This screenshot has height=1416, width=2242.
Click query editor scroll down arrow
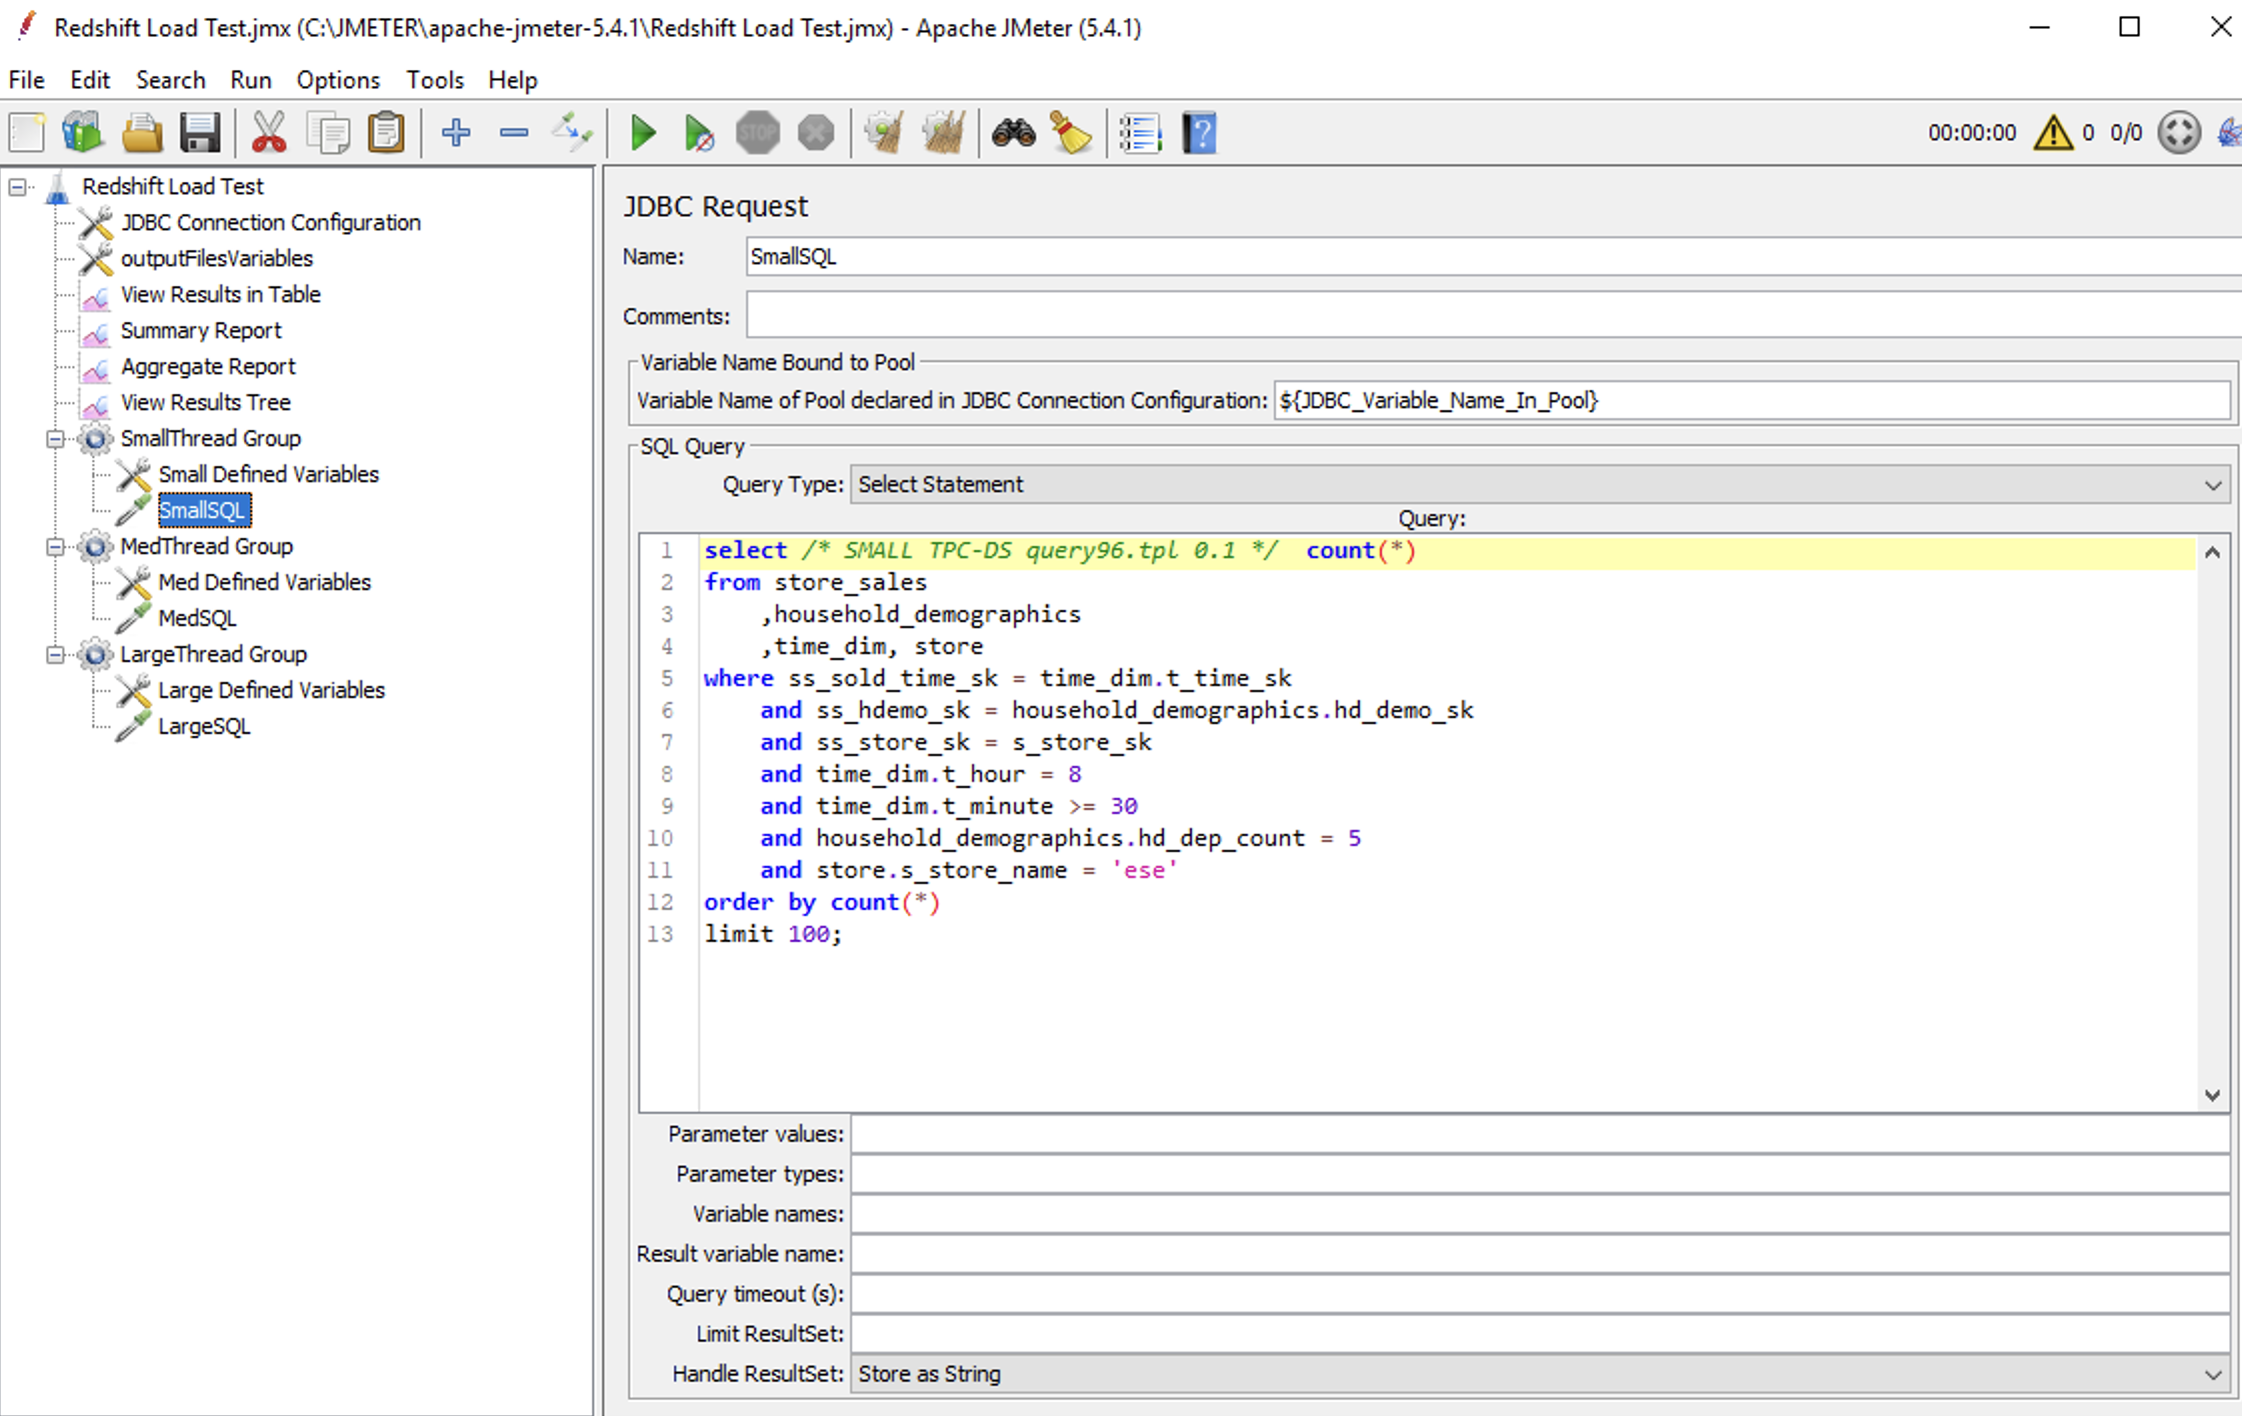coord(2212,1096)
